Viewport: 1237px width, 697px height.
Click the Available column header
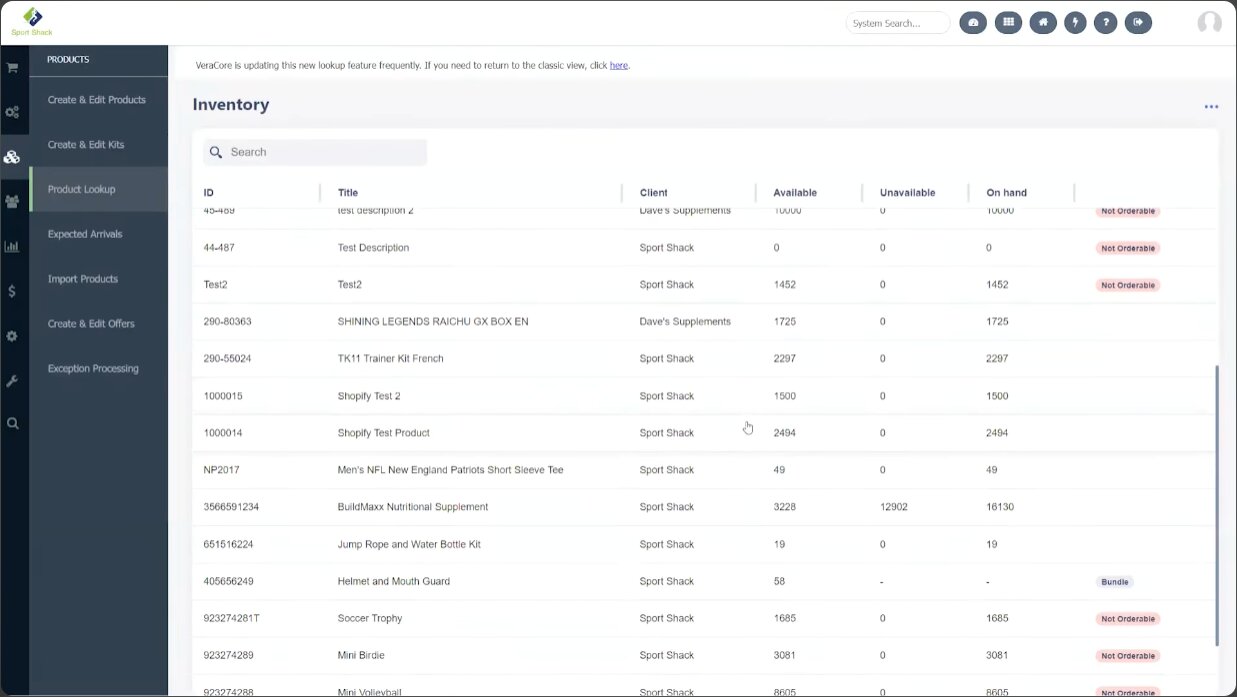coord(795,193)
